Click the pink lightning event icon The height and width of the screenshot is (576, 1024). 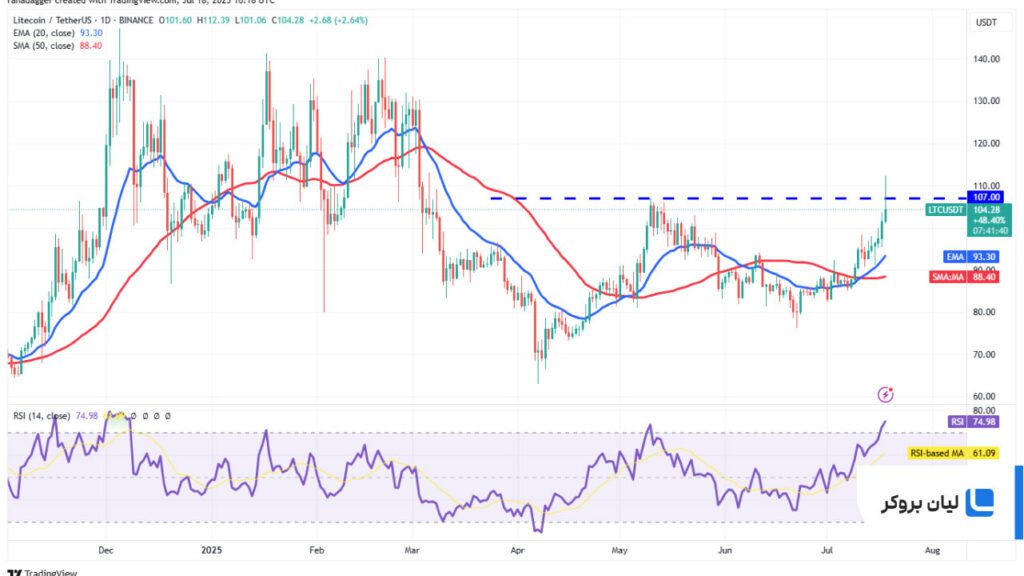(x=885, y=394)
